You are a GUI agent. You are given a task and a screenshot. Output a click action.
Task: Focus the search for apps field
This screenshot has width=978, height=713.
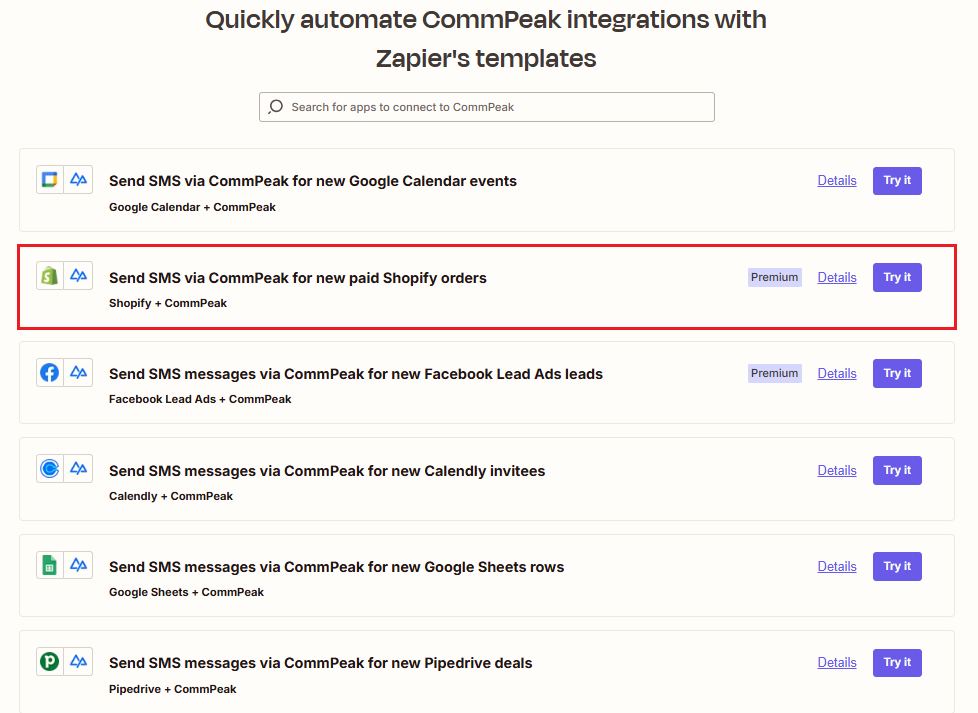pos(487,107)
